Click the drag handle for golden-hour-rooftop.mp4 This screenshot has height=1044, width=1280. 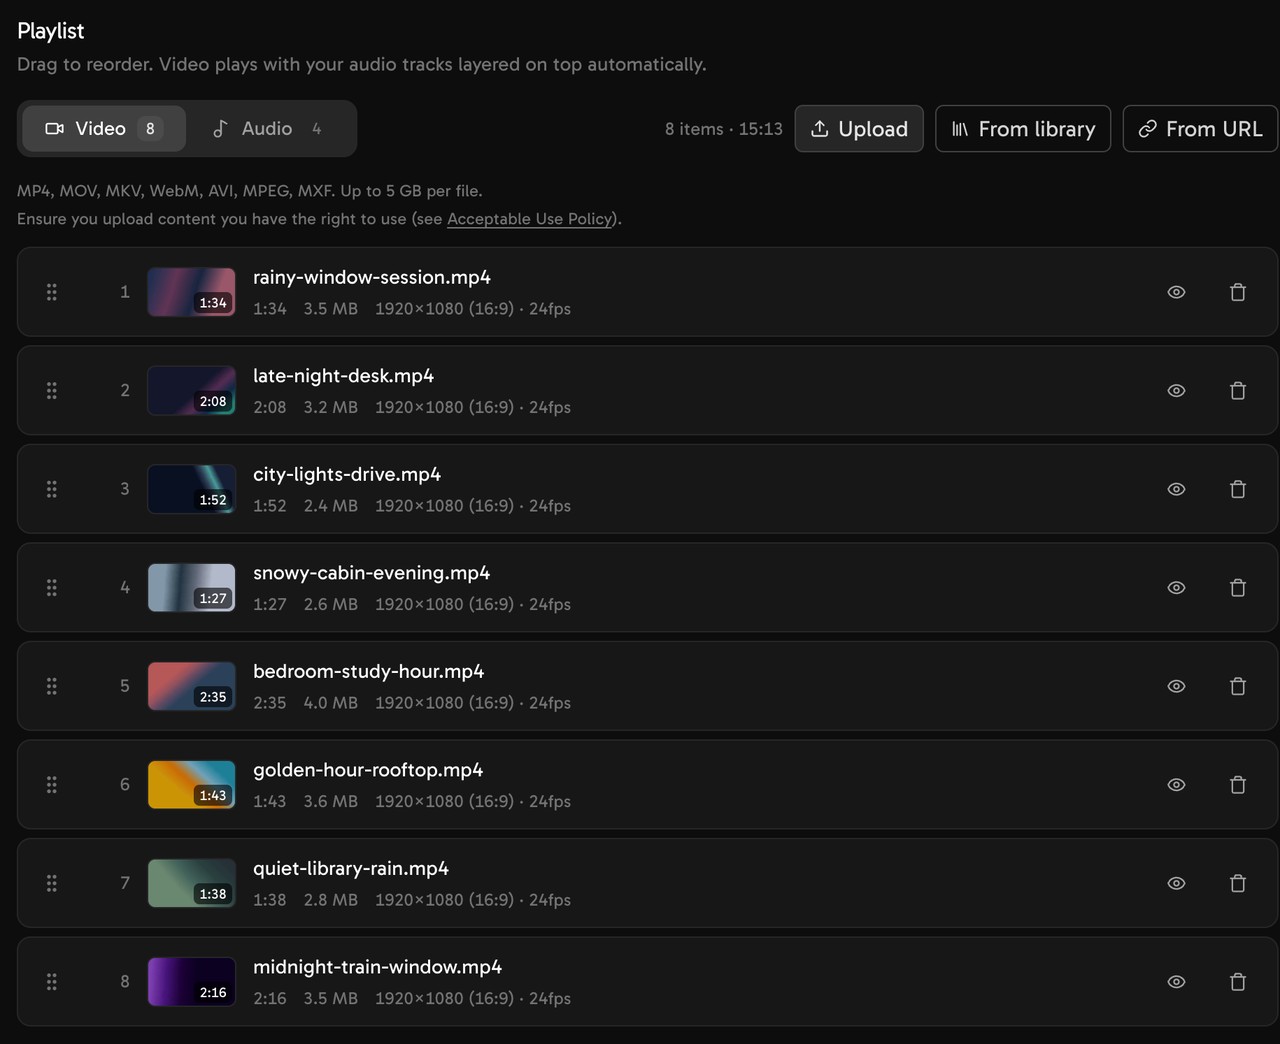tap(52, 785)
